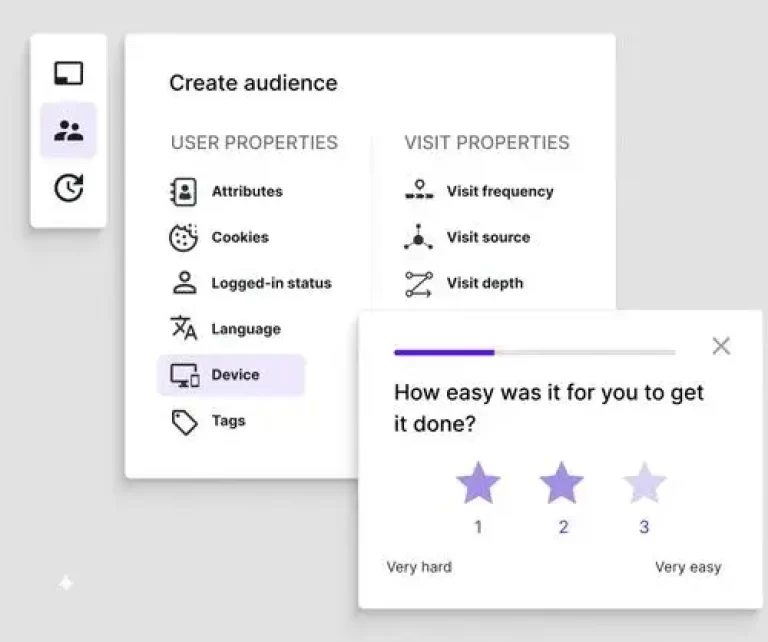Click the Attributes contact card icon
This screenshot has width=768, height=642.
pos(184,191)
